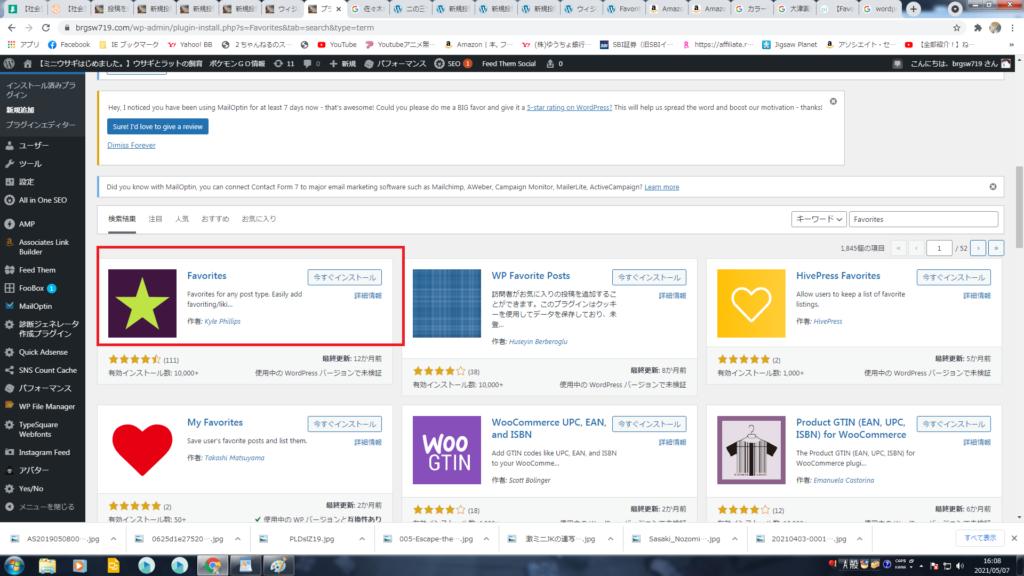This screenshot has width=1024, height=576.
Task: Switch to the お気に入り tab
Action: click(x=258, y=218)
